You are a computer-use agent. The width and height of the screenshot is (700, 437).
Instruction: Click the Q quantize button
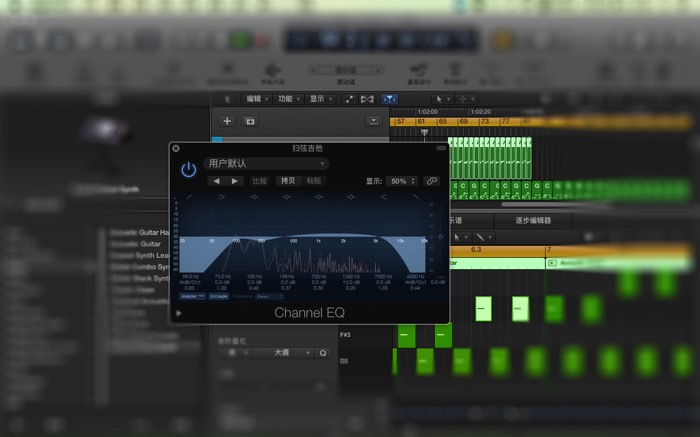[323, 353]
